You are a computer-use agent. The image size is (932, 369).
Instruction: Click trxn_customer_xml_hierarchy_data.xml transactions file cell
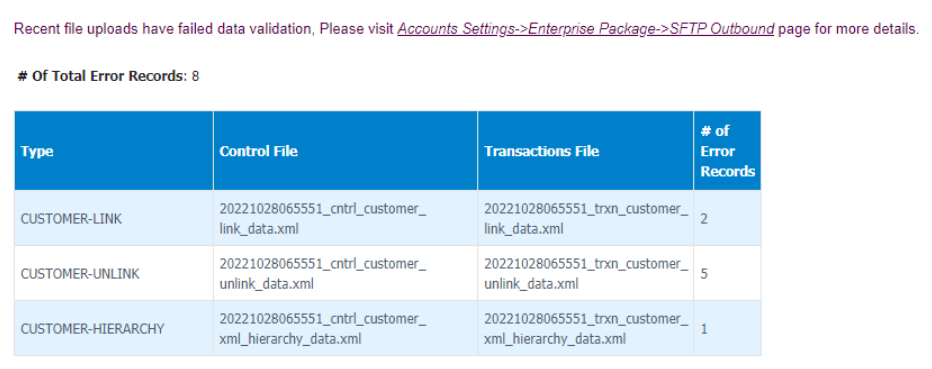[x=585, y=328]
